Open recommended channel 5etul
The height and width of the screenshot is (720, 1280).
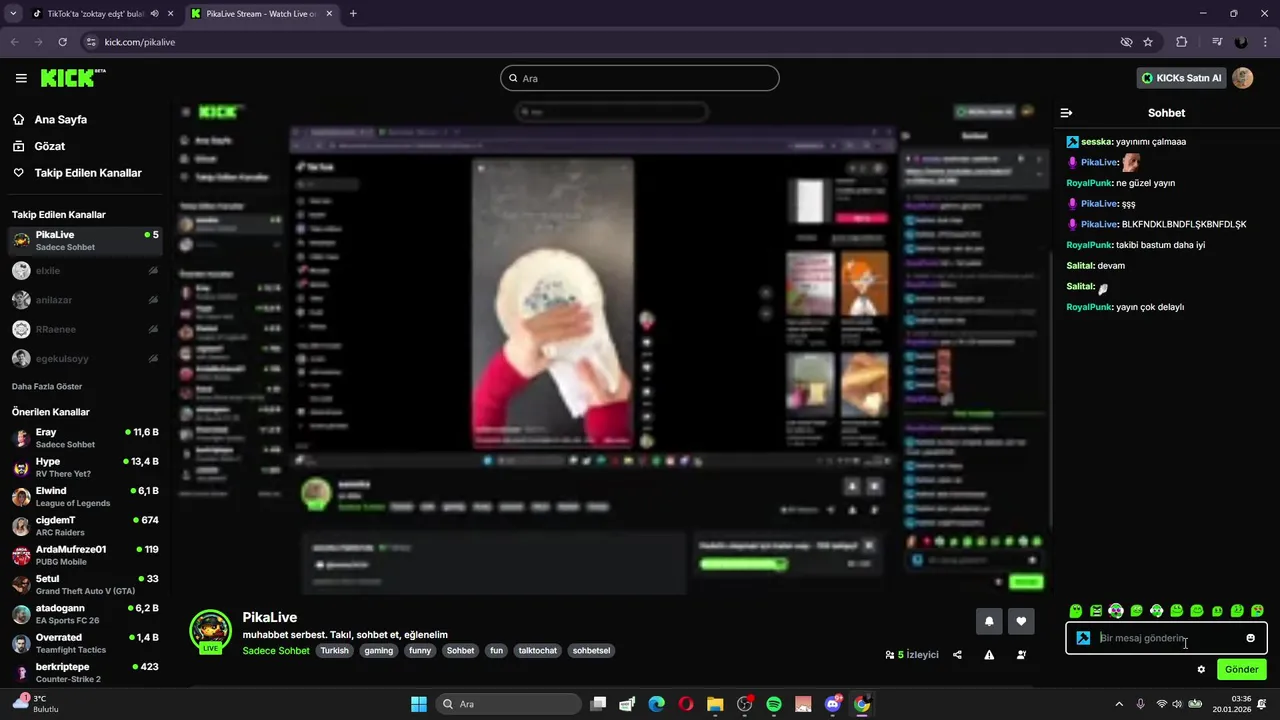[85, 585]
